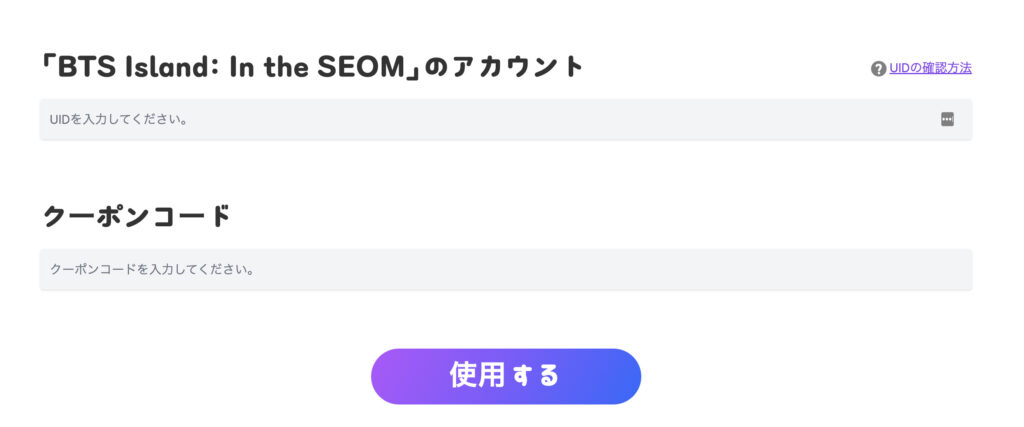1024x427 pixels.
Task: Select the password manager icon beside UID placeholder
Action: tap(947, 119)
